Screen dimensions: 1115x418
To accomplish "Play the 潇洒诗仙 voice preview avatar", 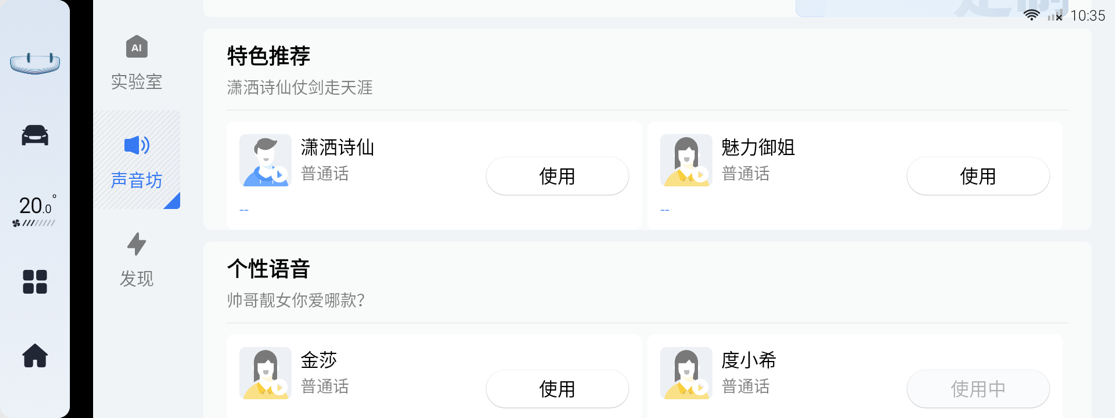I will coord(265,161).
